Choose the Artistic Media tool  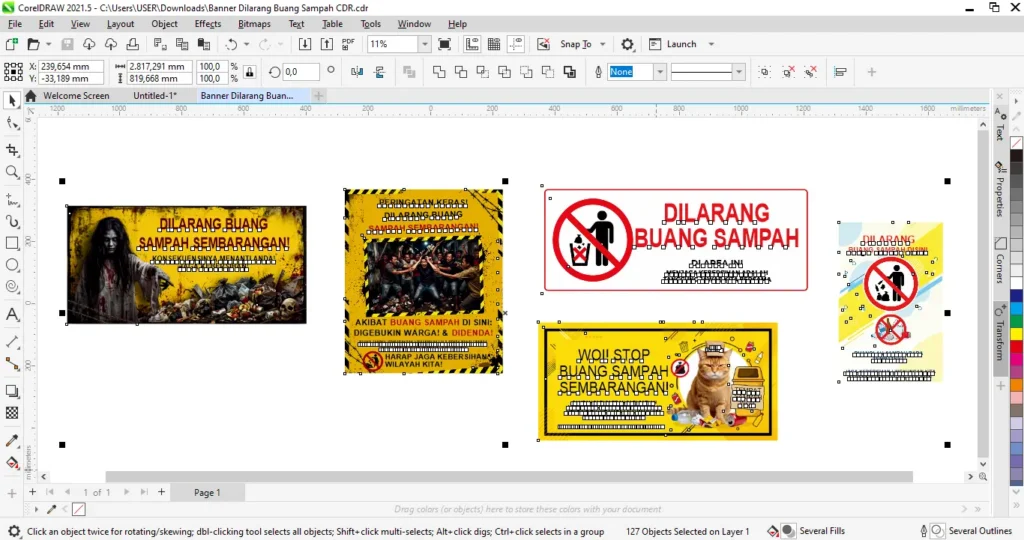click(12, 221)
